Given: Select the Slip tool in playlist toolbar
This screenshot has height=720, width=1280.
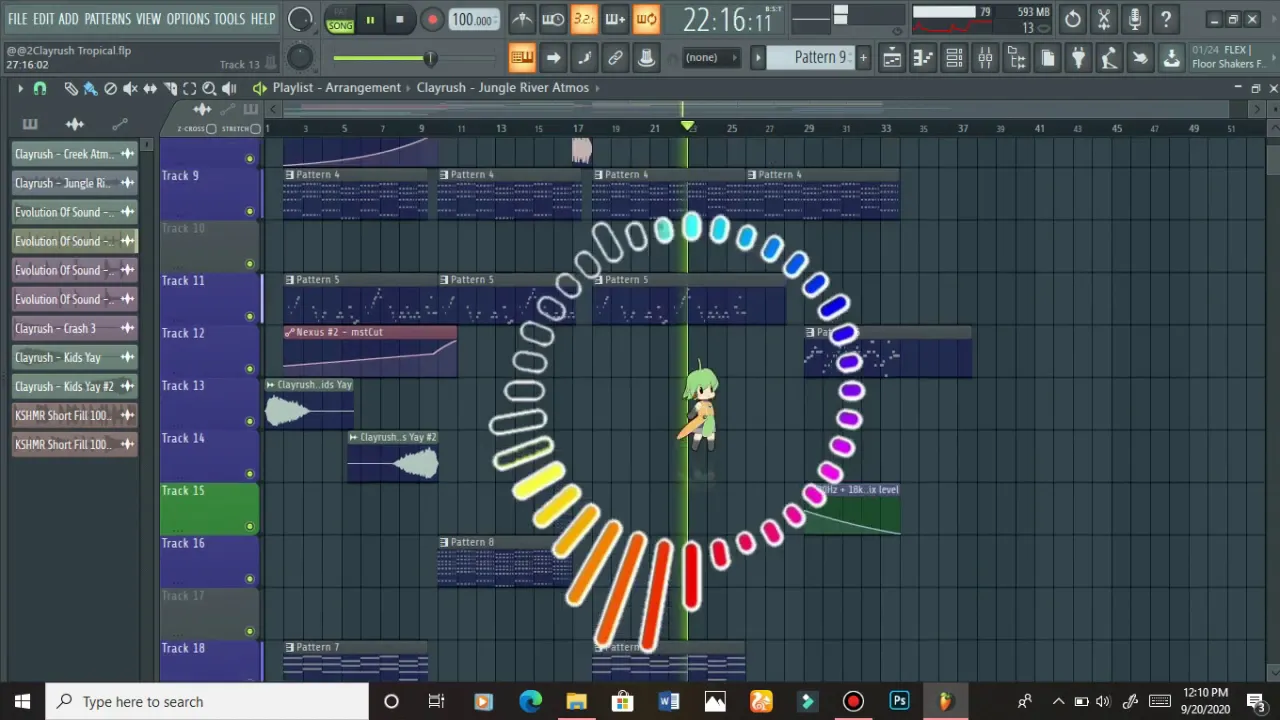Looking at the screenshot, I should (x=150, y=88).
